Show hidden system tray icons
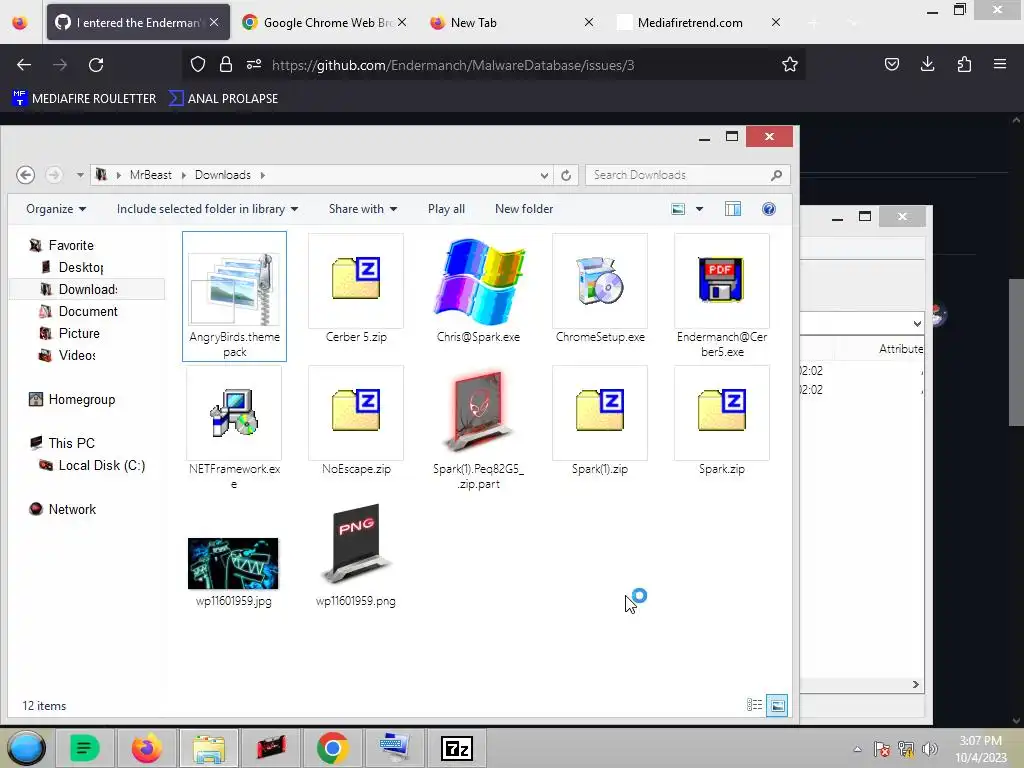The width and height of the screenshot is (1024, 768). pyautogui.click(x=857, y=749)
